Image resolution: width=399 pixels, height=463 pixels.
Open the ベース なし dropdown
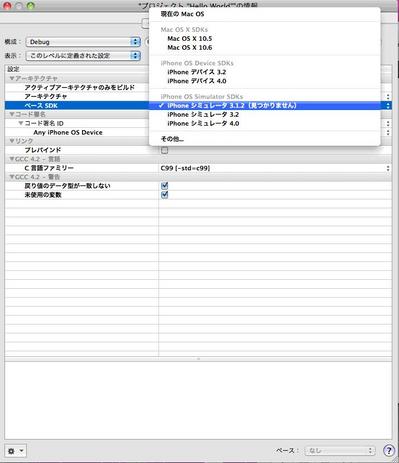click(x=340, y=451)
